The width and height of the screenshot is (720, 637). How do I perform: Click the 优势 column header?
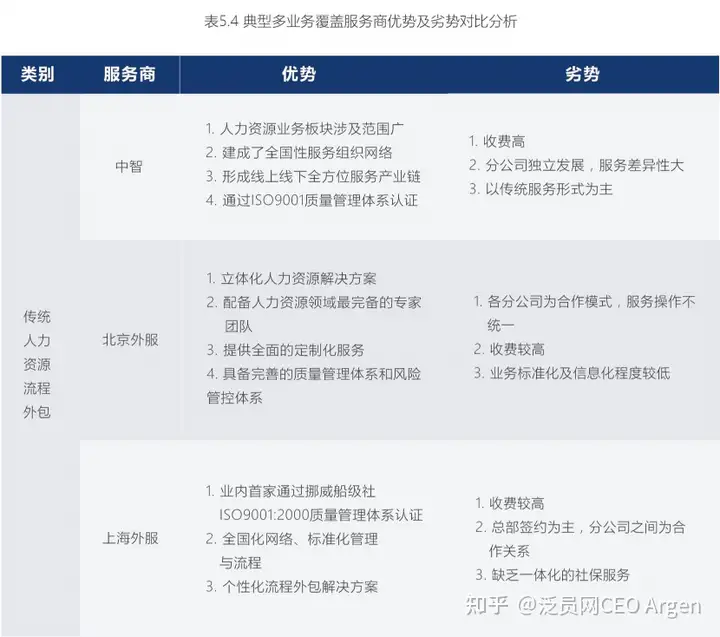coord(299,74)
